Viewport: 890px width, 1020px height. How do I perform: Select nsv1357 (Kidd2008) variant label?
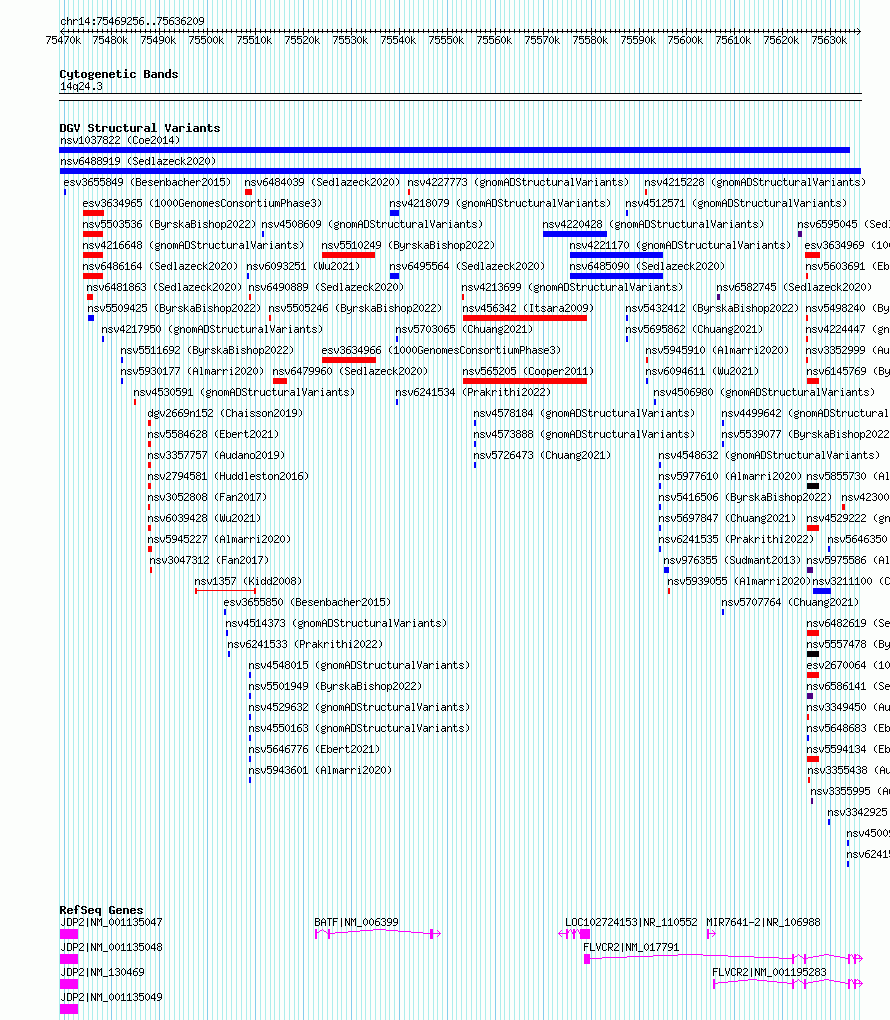(x=248, y=581)
